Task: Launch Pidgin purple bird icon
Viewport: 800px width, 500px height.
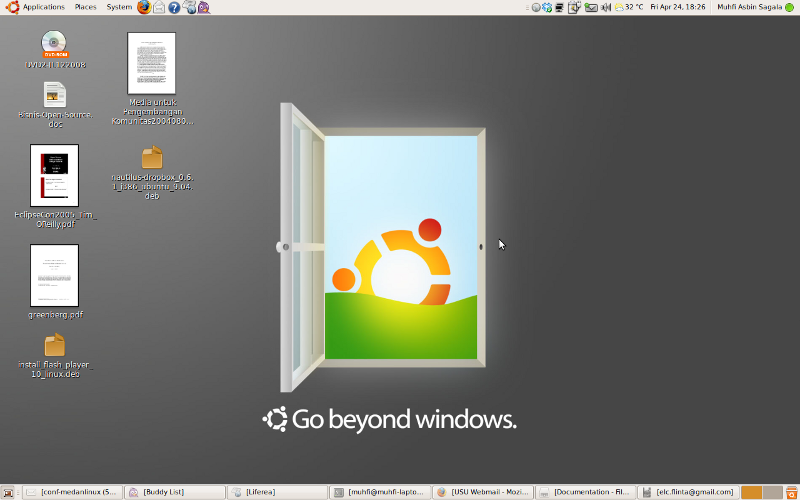Action: click(x=204, y=7)
